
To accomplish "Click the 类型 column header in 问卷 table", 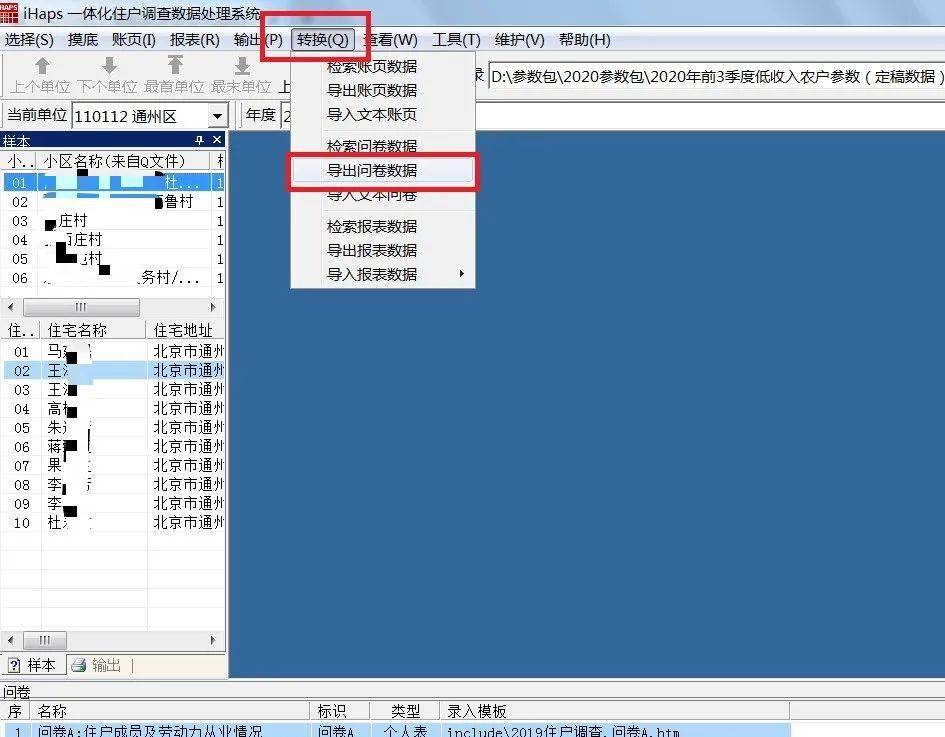I will tap(405, 711).
